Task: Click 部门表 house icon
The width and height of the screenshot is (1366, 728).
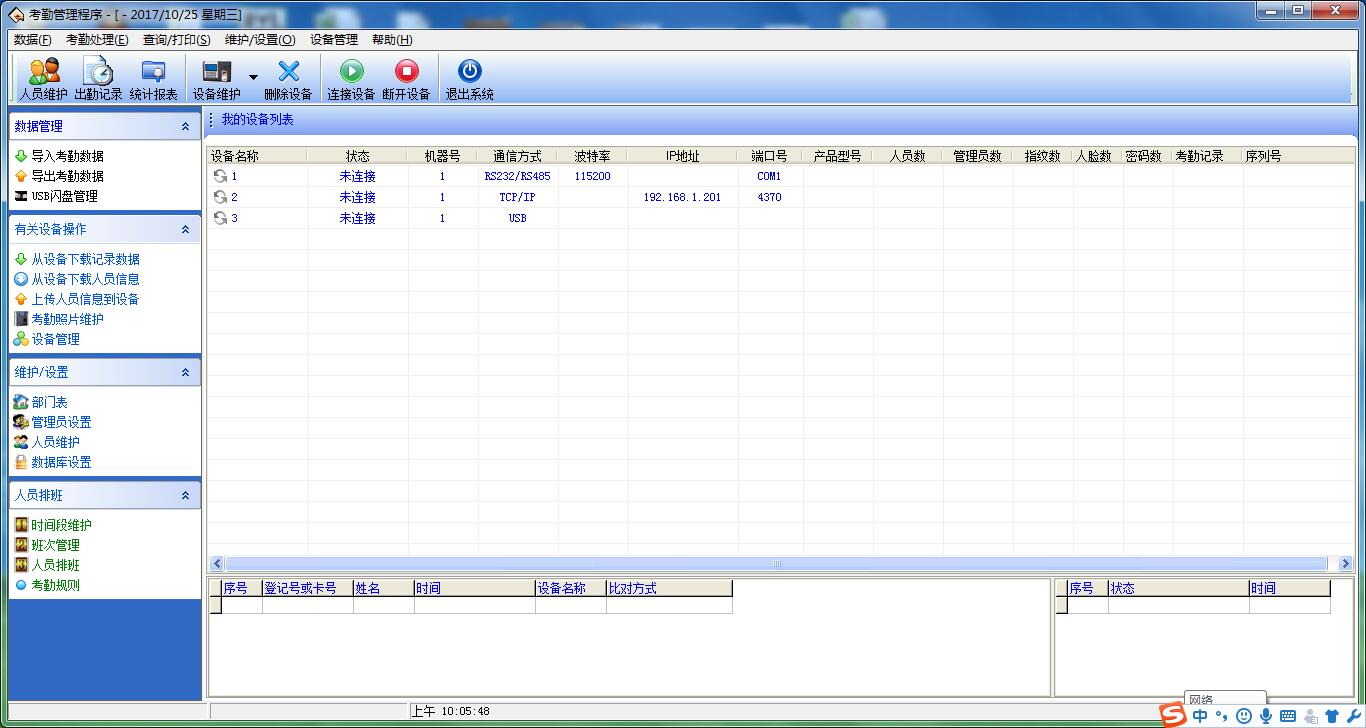Action: [x=21, y=402]
